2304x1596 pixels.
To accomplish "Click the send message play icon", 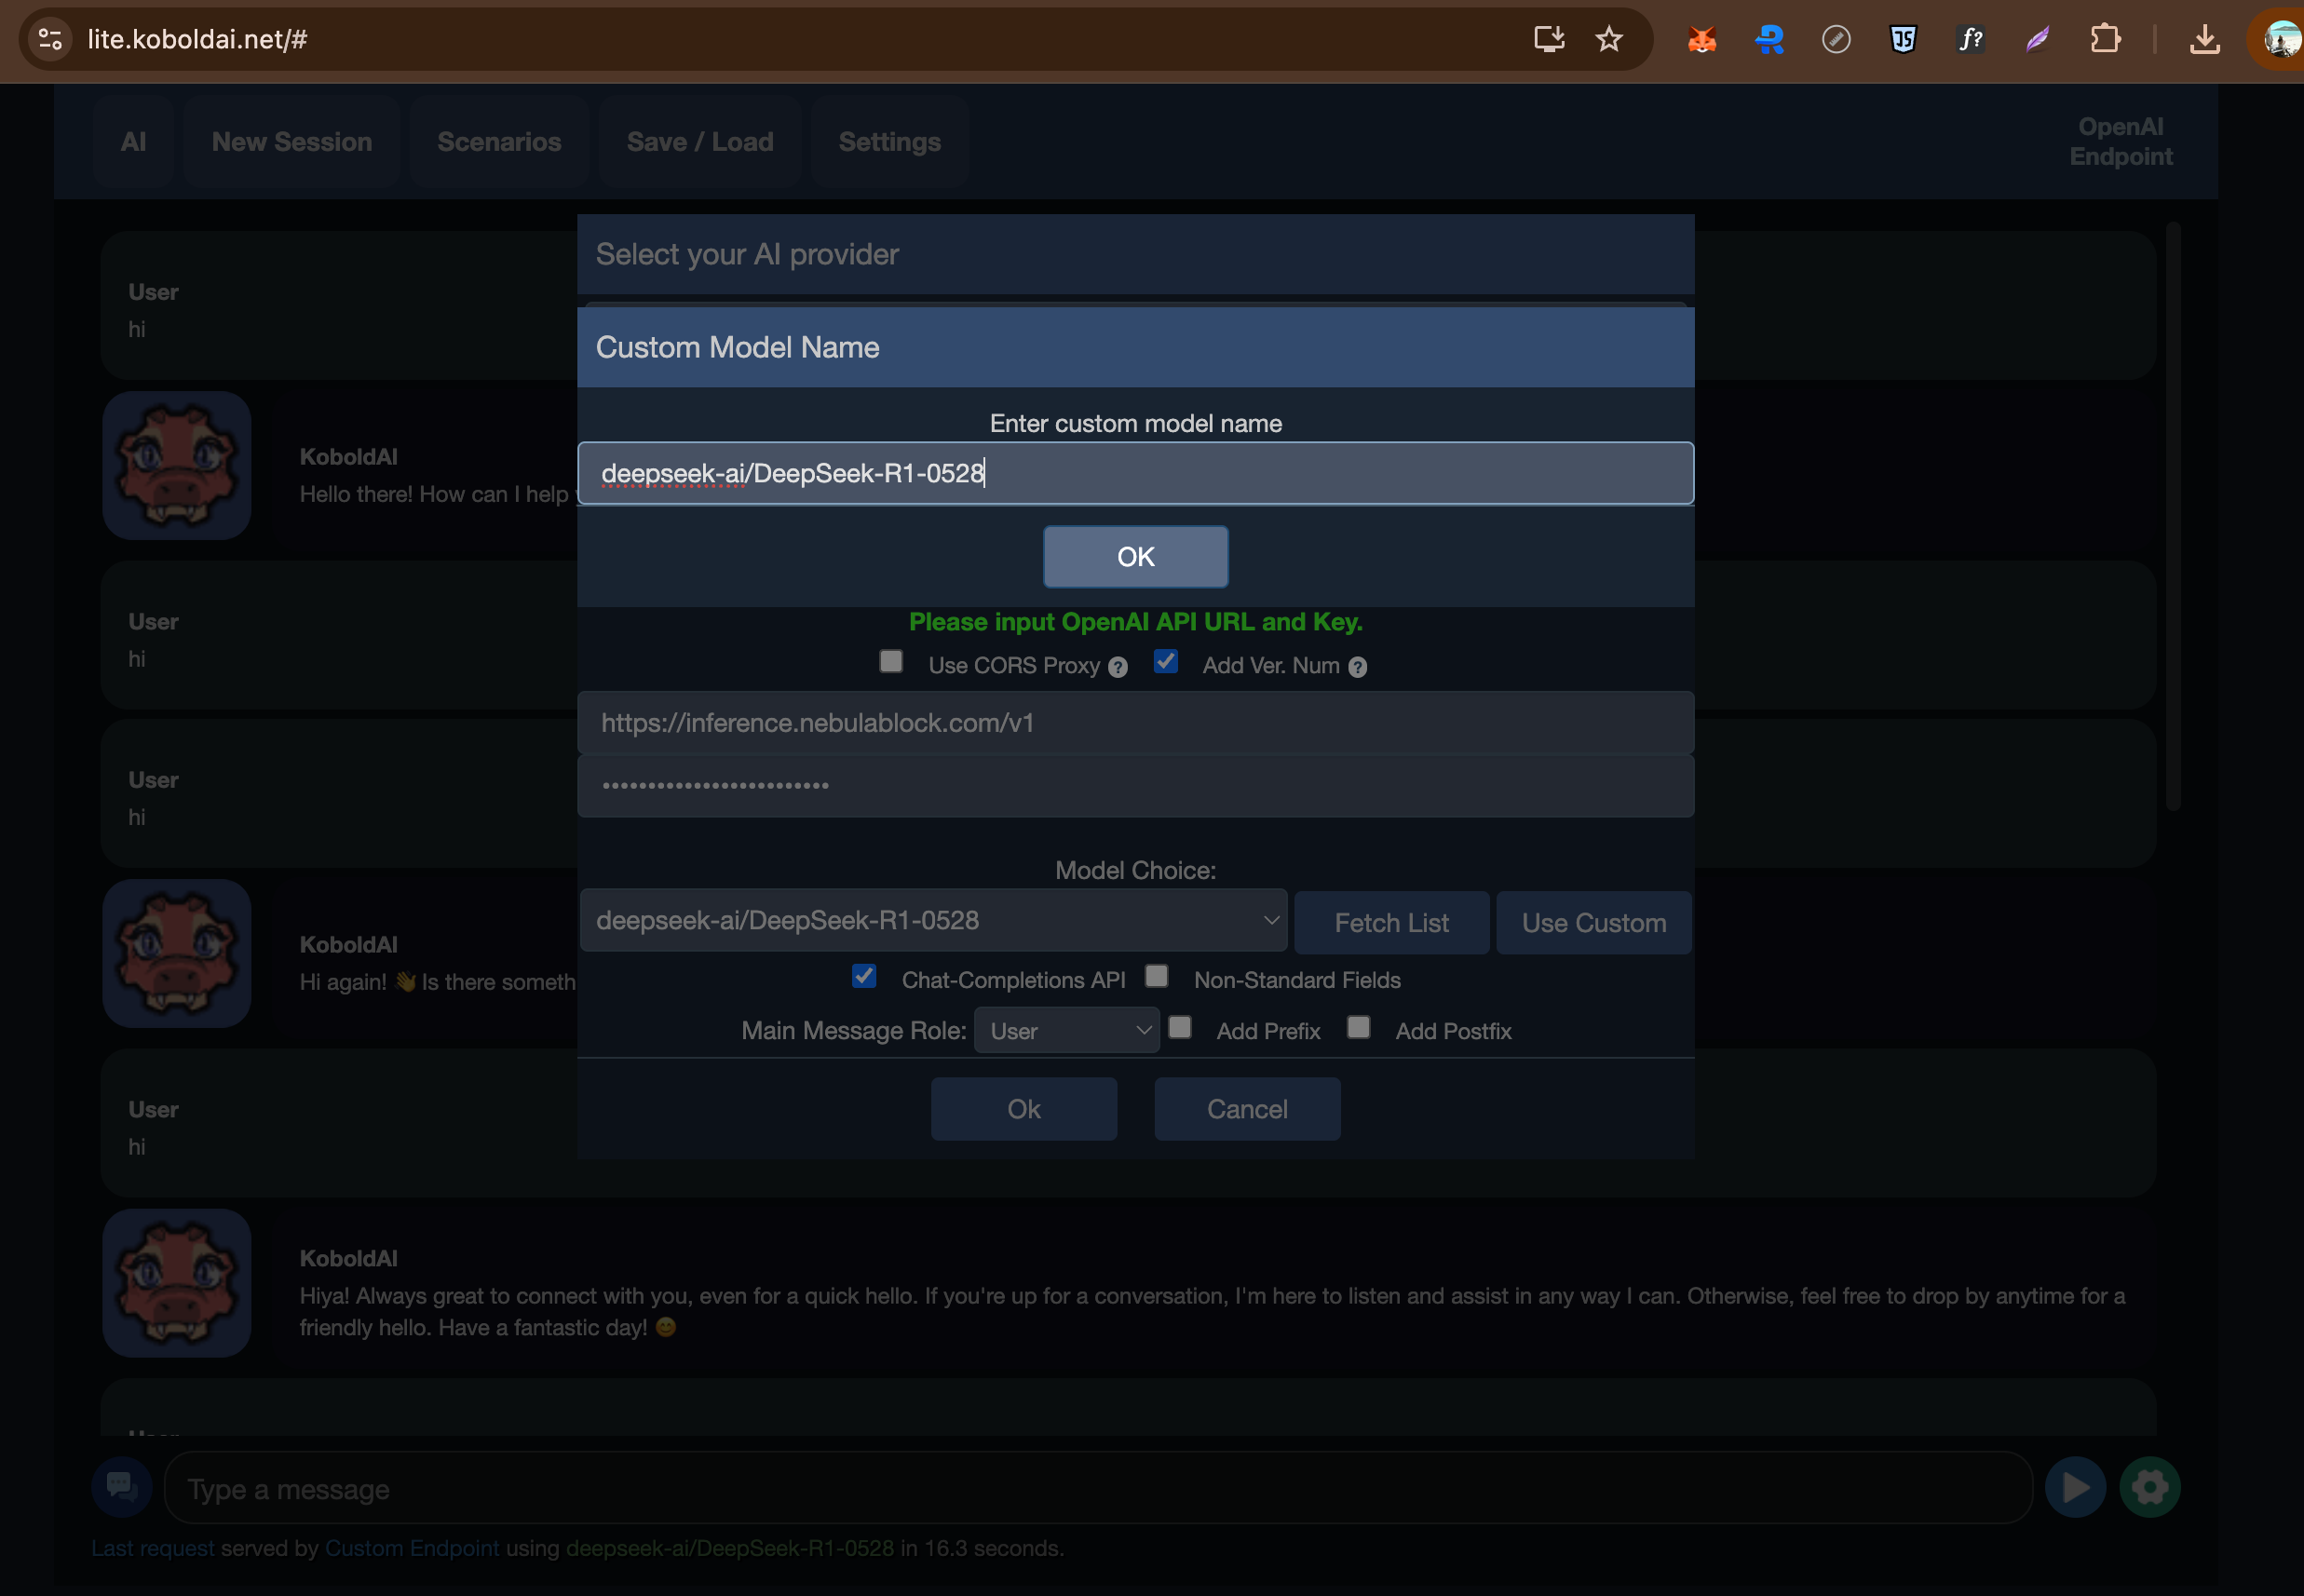I will 2075,1487.
